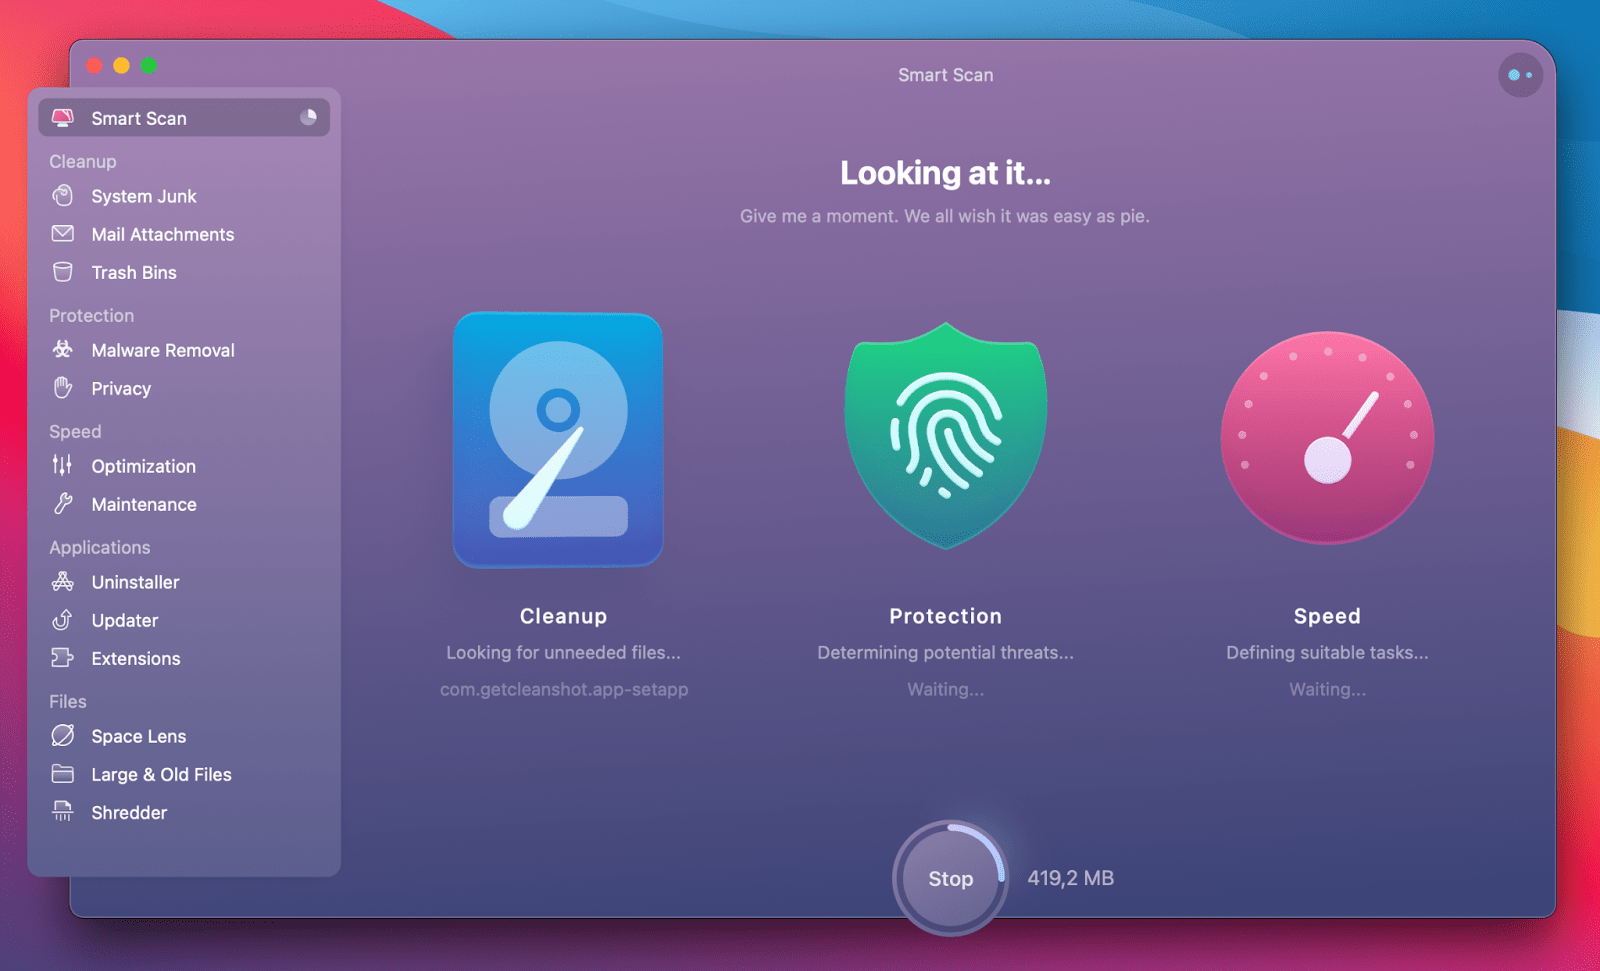The height and width of the screenshot is (971, 1600).
Task: Launch the file Shredder
Action: tap(129, 812)
